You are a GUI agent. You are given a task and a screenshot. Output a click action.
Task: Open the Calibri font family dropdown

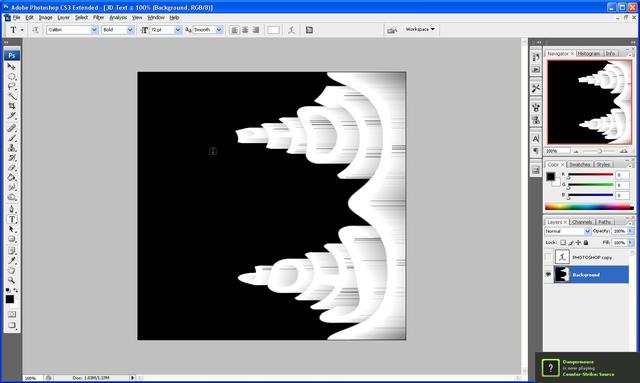click(72, 30)
